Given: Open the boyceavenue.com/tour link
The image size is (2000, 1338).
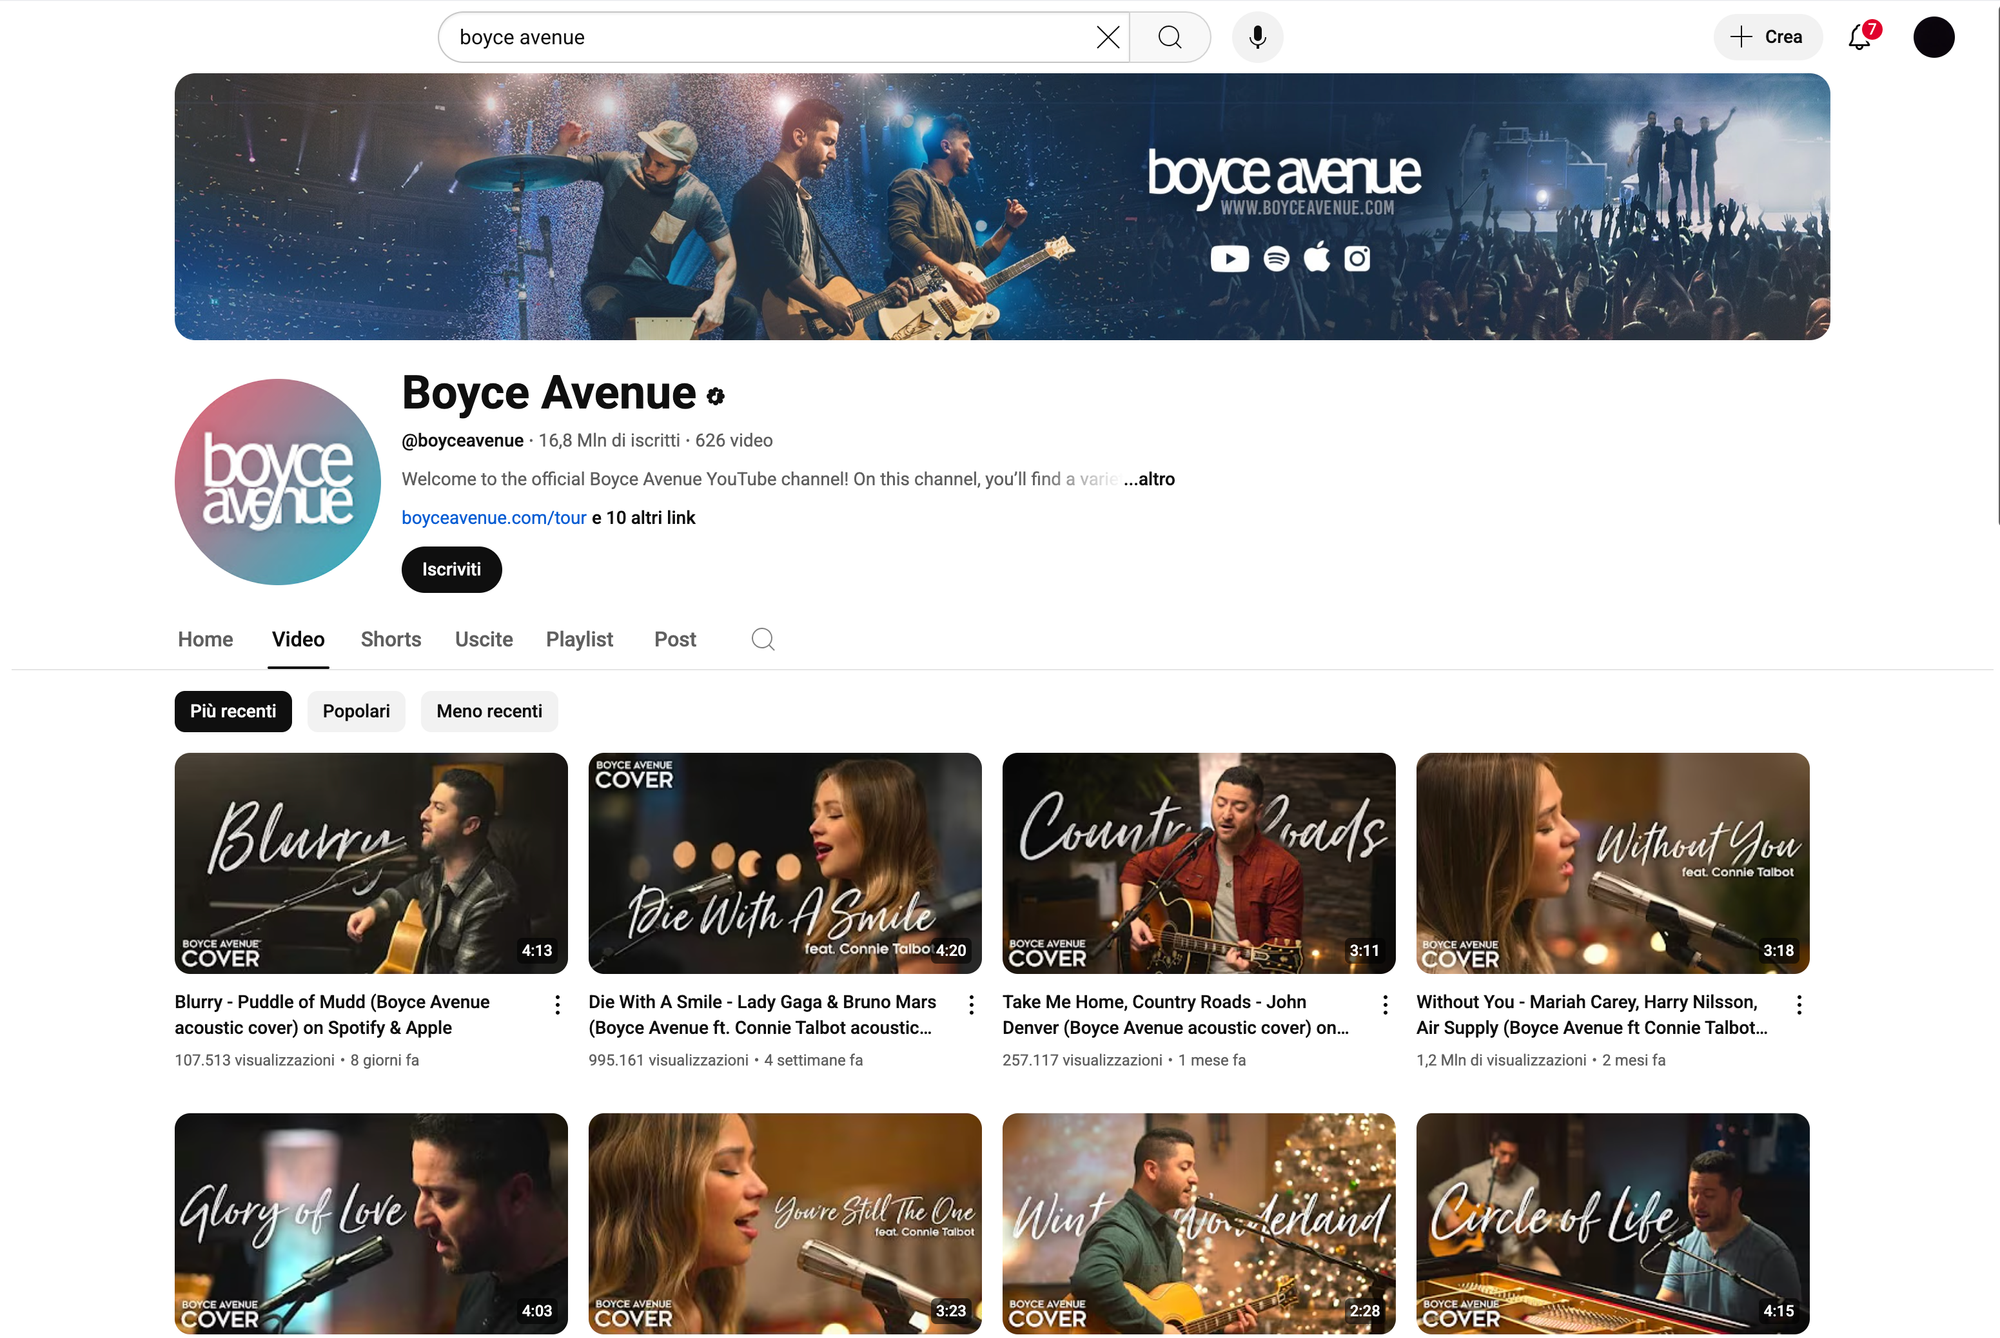Looking at the screenshot, I should point(494,518).
